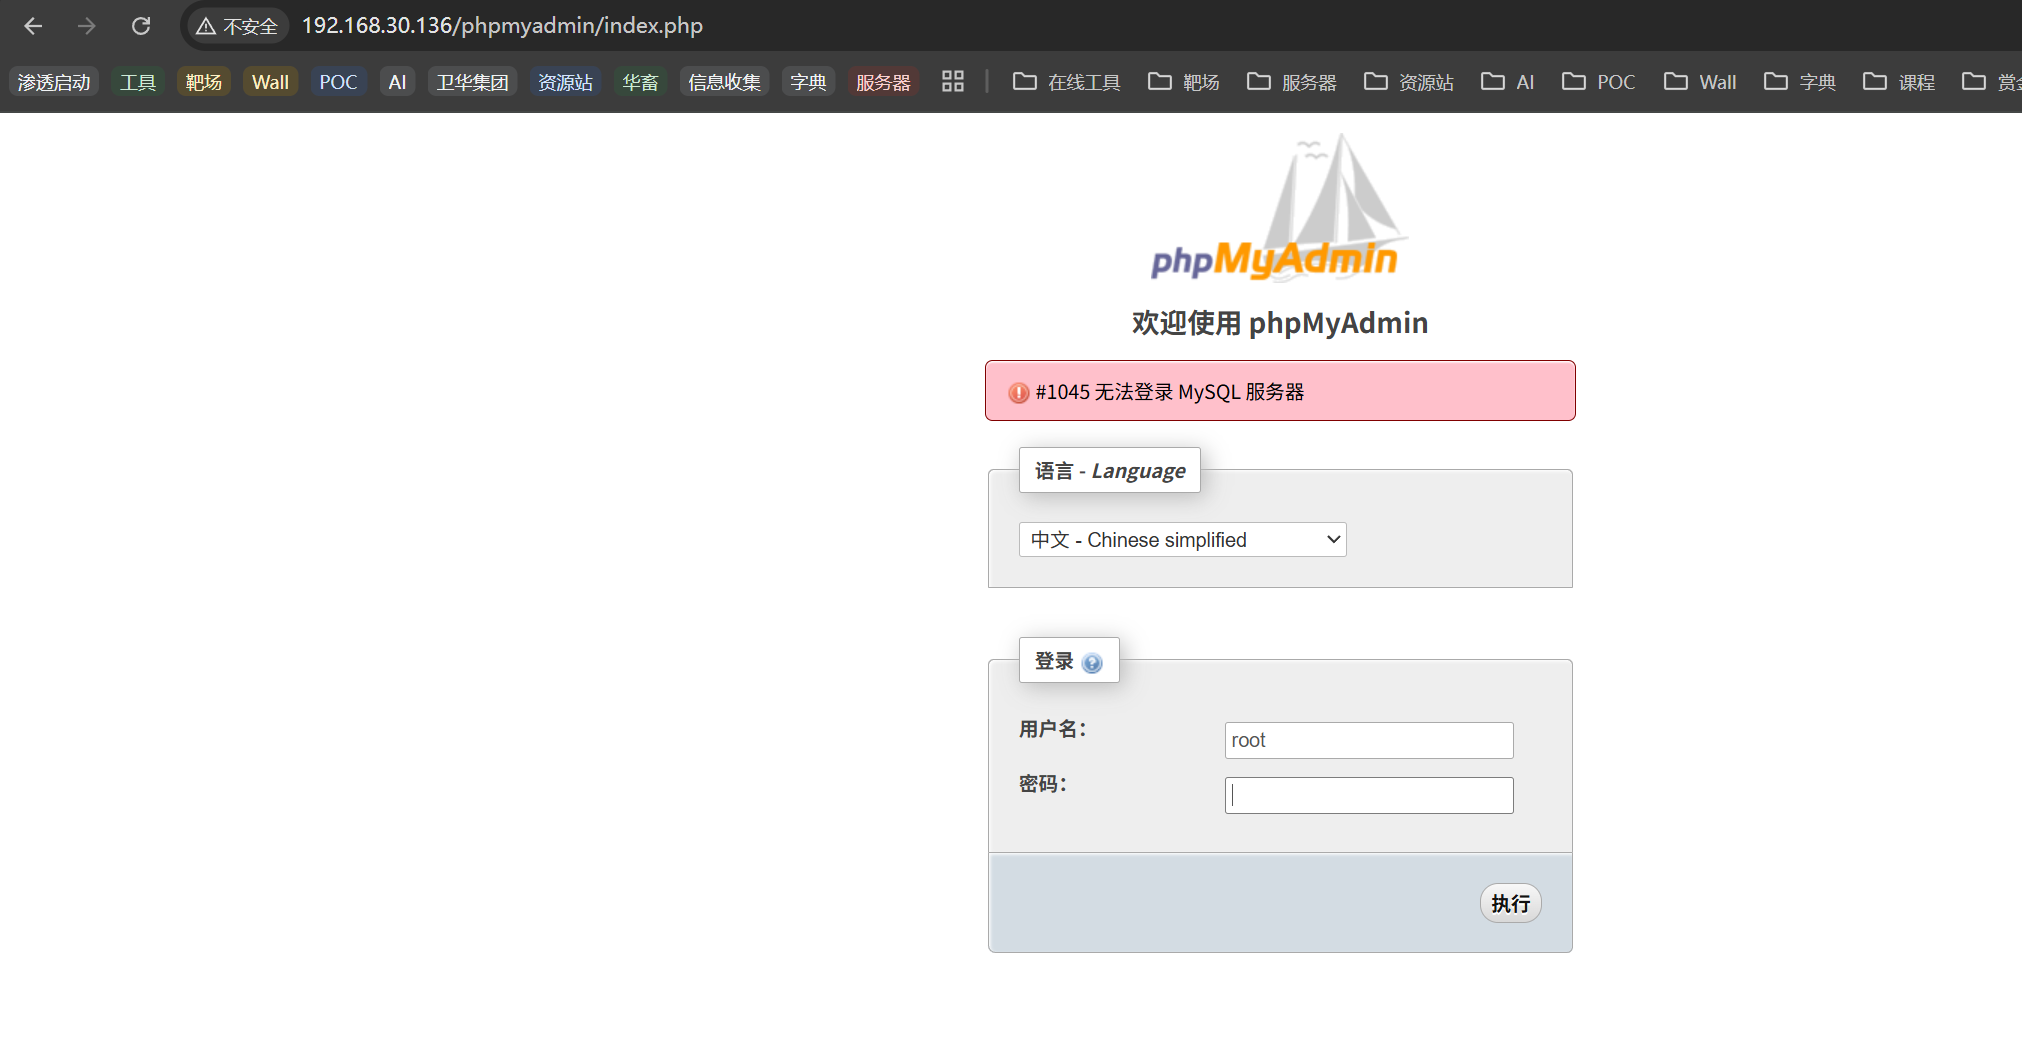Click the forward navigation arrow
The height and width of the screenshot is (1056, 2022).
tap(87, 26)
